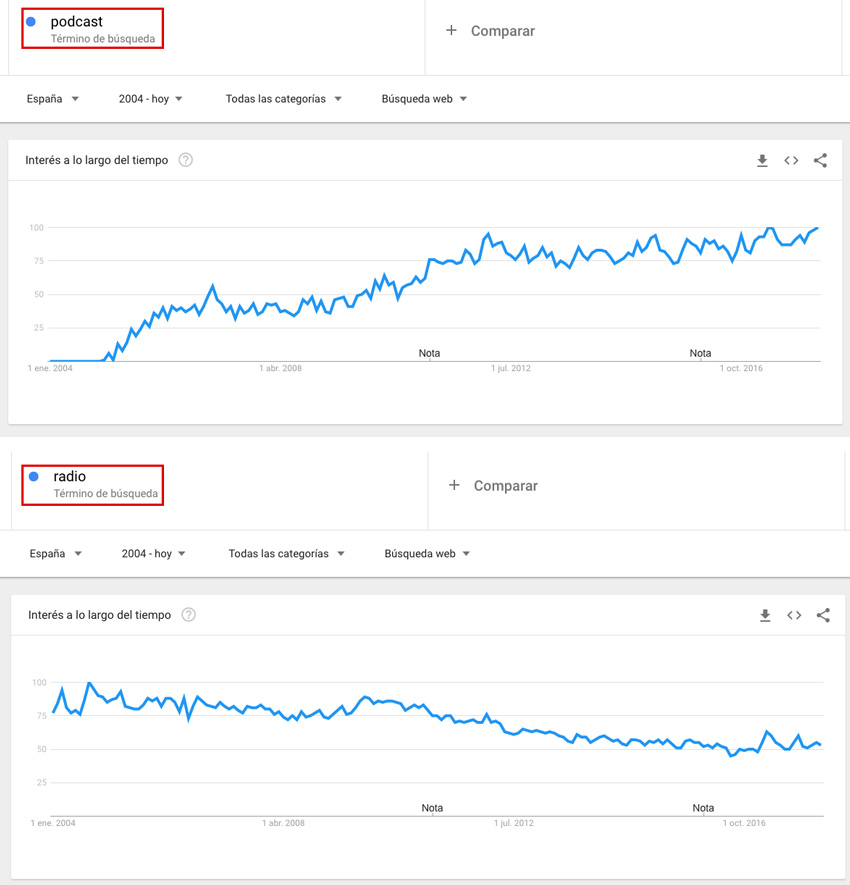Expand the '2004 - hoy' date range selector
The height and width of the screenshot is (885, 850).
pos(150,98)
